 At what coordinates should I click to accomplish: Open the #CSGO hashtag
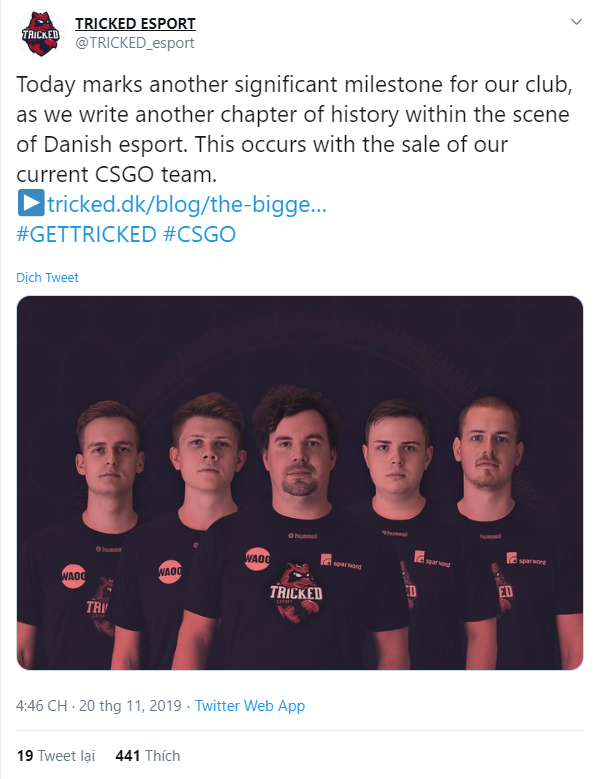coord(199,234)
